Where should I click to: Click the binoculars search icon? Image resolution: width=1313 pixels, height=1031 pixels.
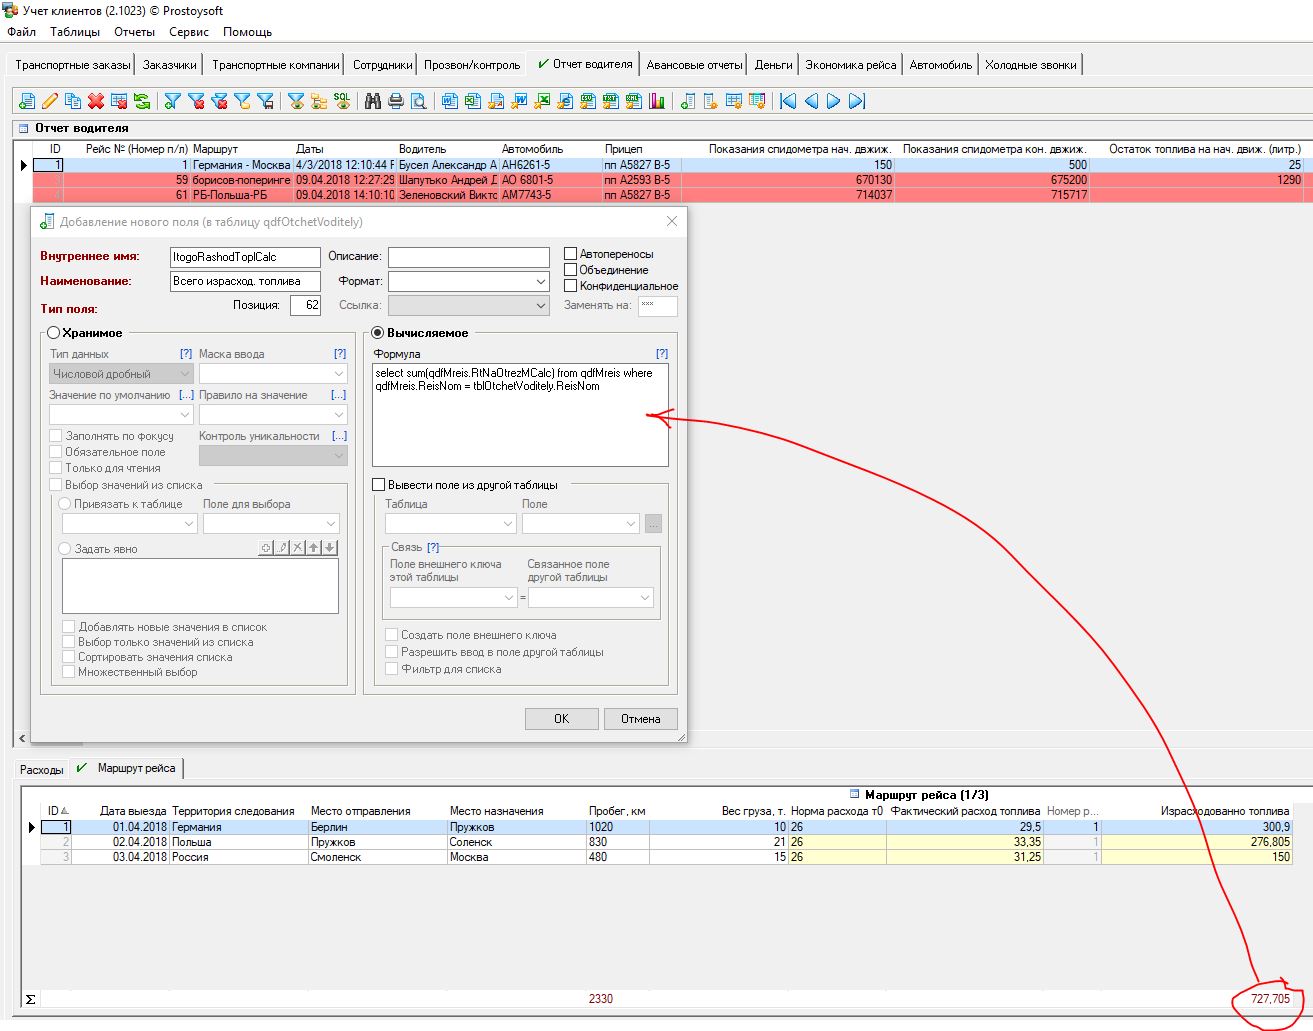(x=373, y=101)
